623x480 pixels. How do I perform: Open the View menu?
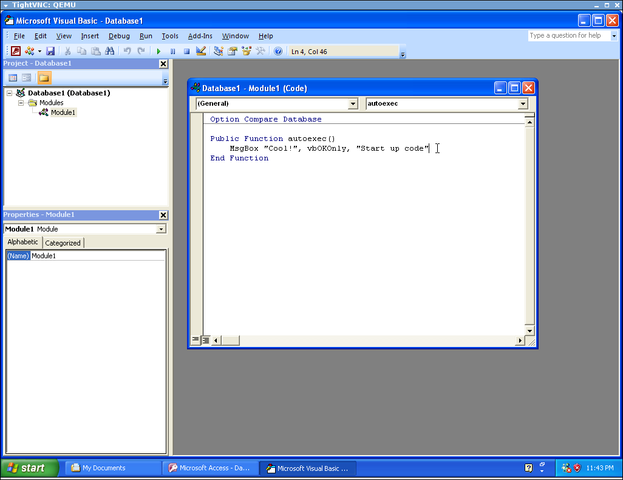pos(64,36)
